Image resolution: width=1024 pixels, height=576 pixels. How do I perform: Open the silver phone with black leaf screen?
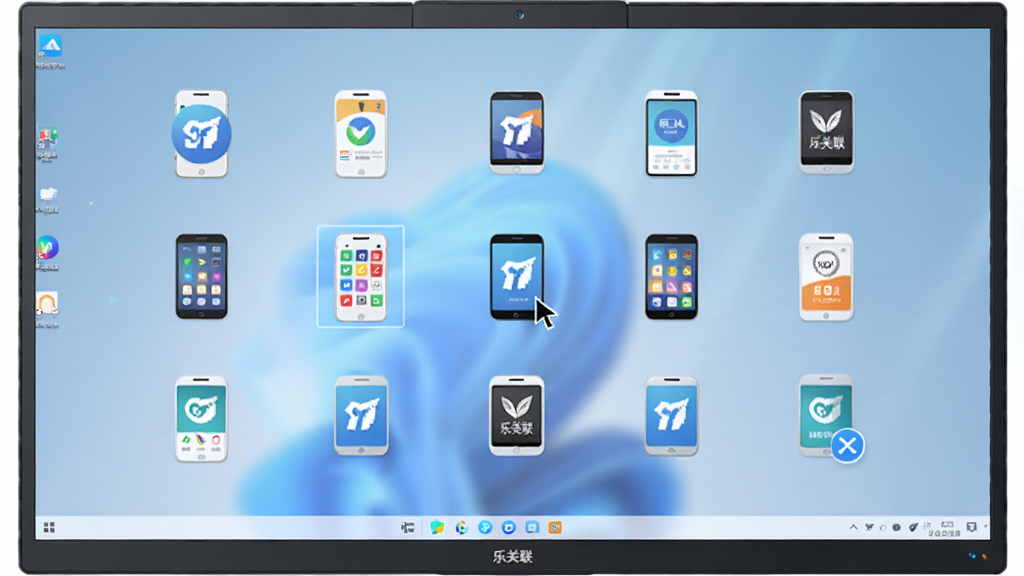517,416
